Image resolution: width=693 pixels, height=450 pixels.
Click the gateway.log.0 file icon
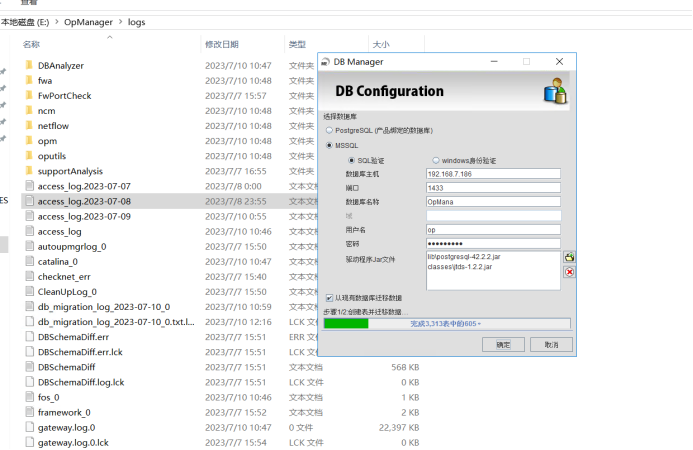pyautogui.click(x=30, y=427)
